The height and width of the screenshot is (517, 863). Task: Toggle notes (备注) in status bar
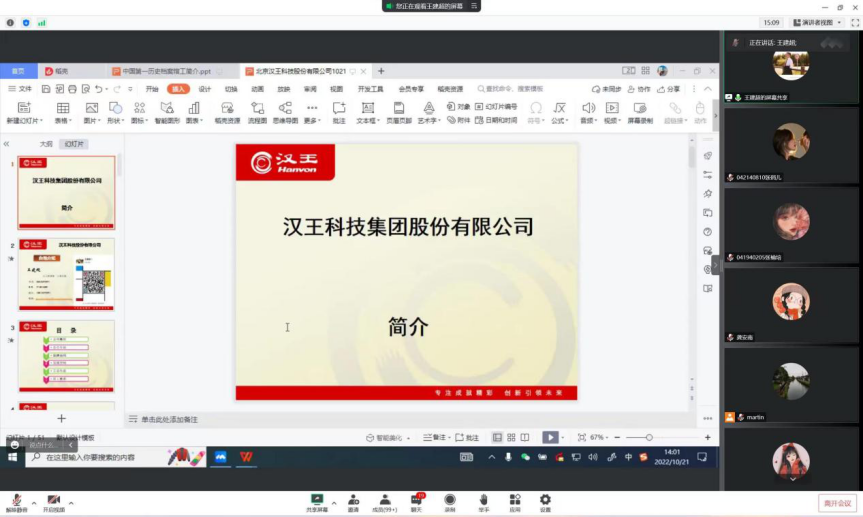coord(435,437)
